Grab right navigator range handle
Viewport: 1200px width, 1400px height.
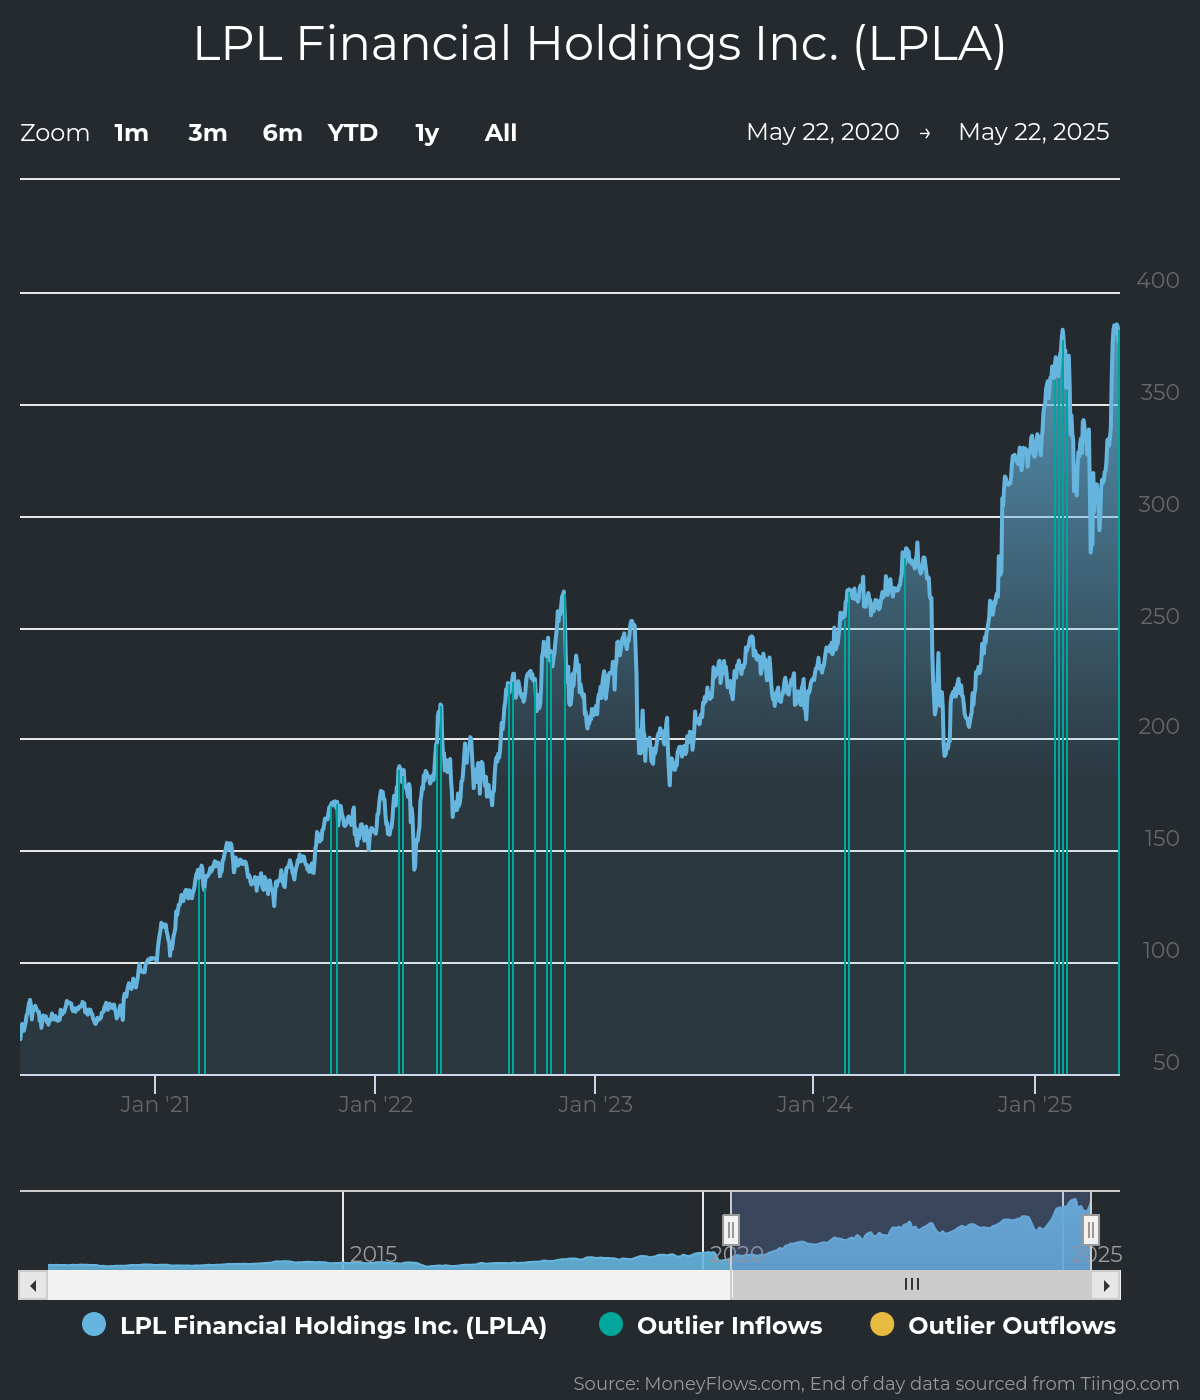tap(1091, 1230)
